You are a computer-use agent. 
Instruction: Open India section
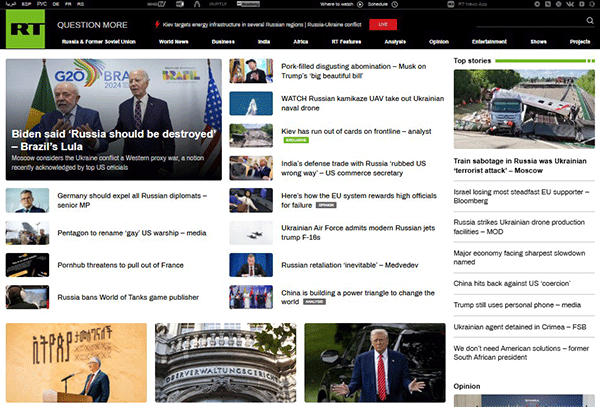tap(264, 42)
